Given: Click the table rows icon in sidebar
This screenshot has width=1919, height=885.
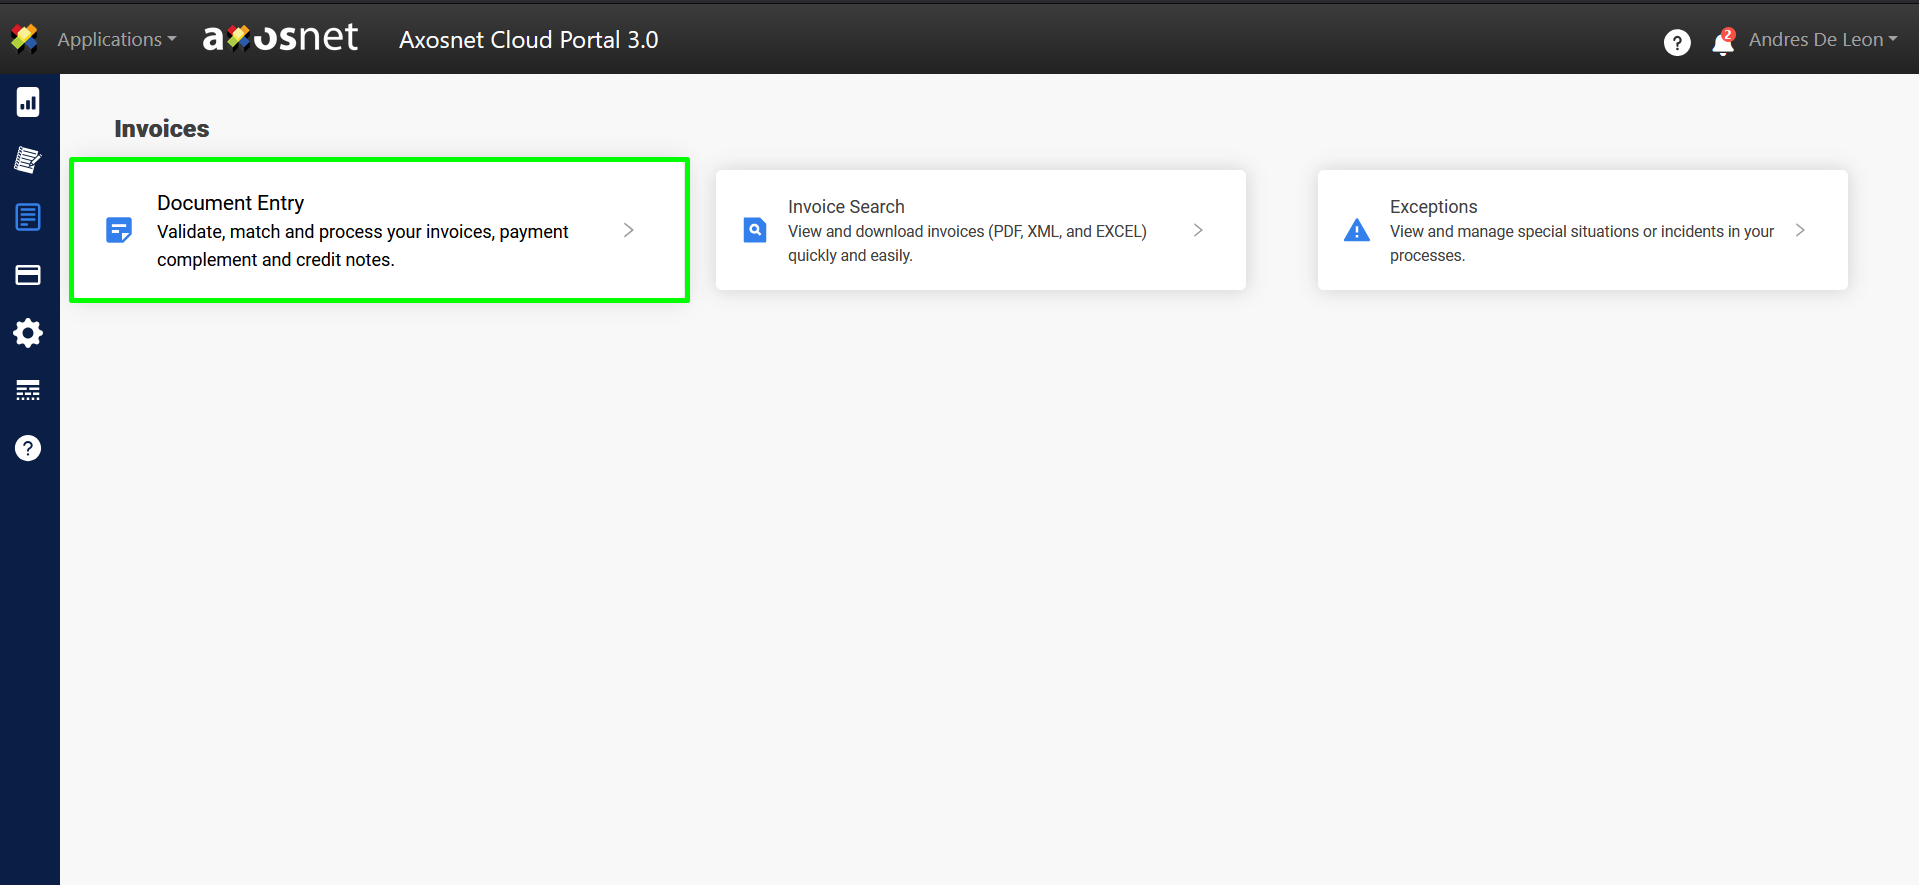Looking at the screenshot, I should [28, 390].
